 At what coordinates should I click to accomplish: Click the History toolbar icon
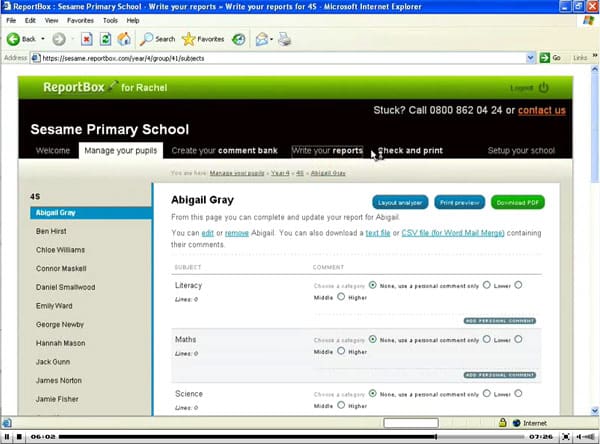coord(239,39)
